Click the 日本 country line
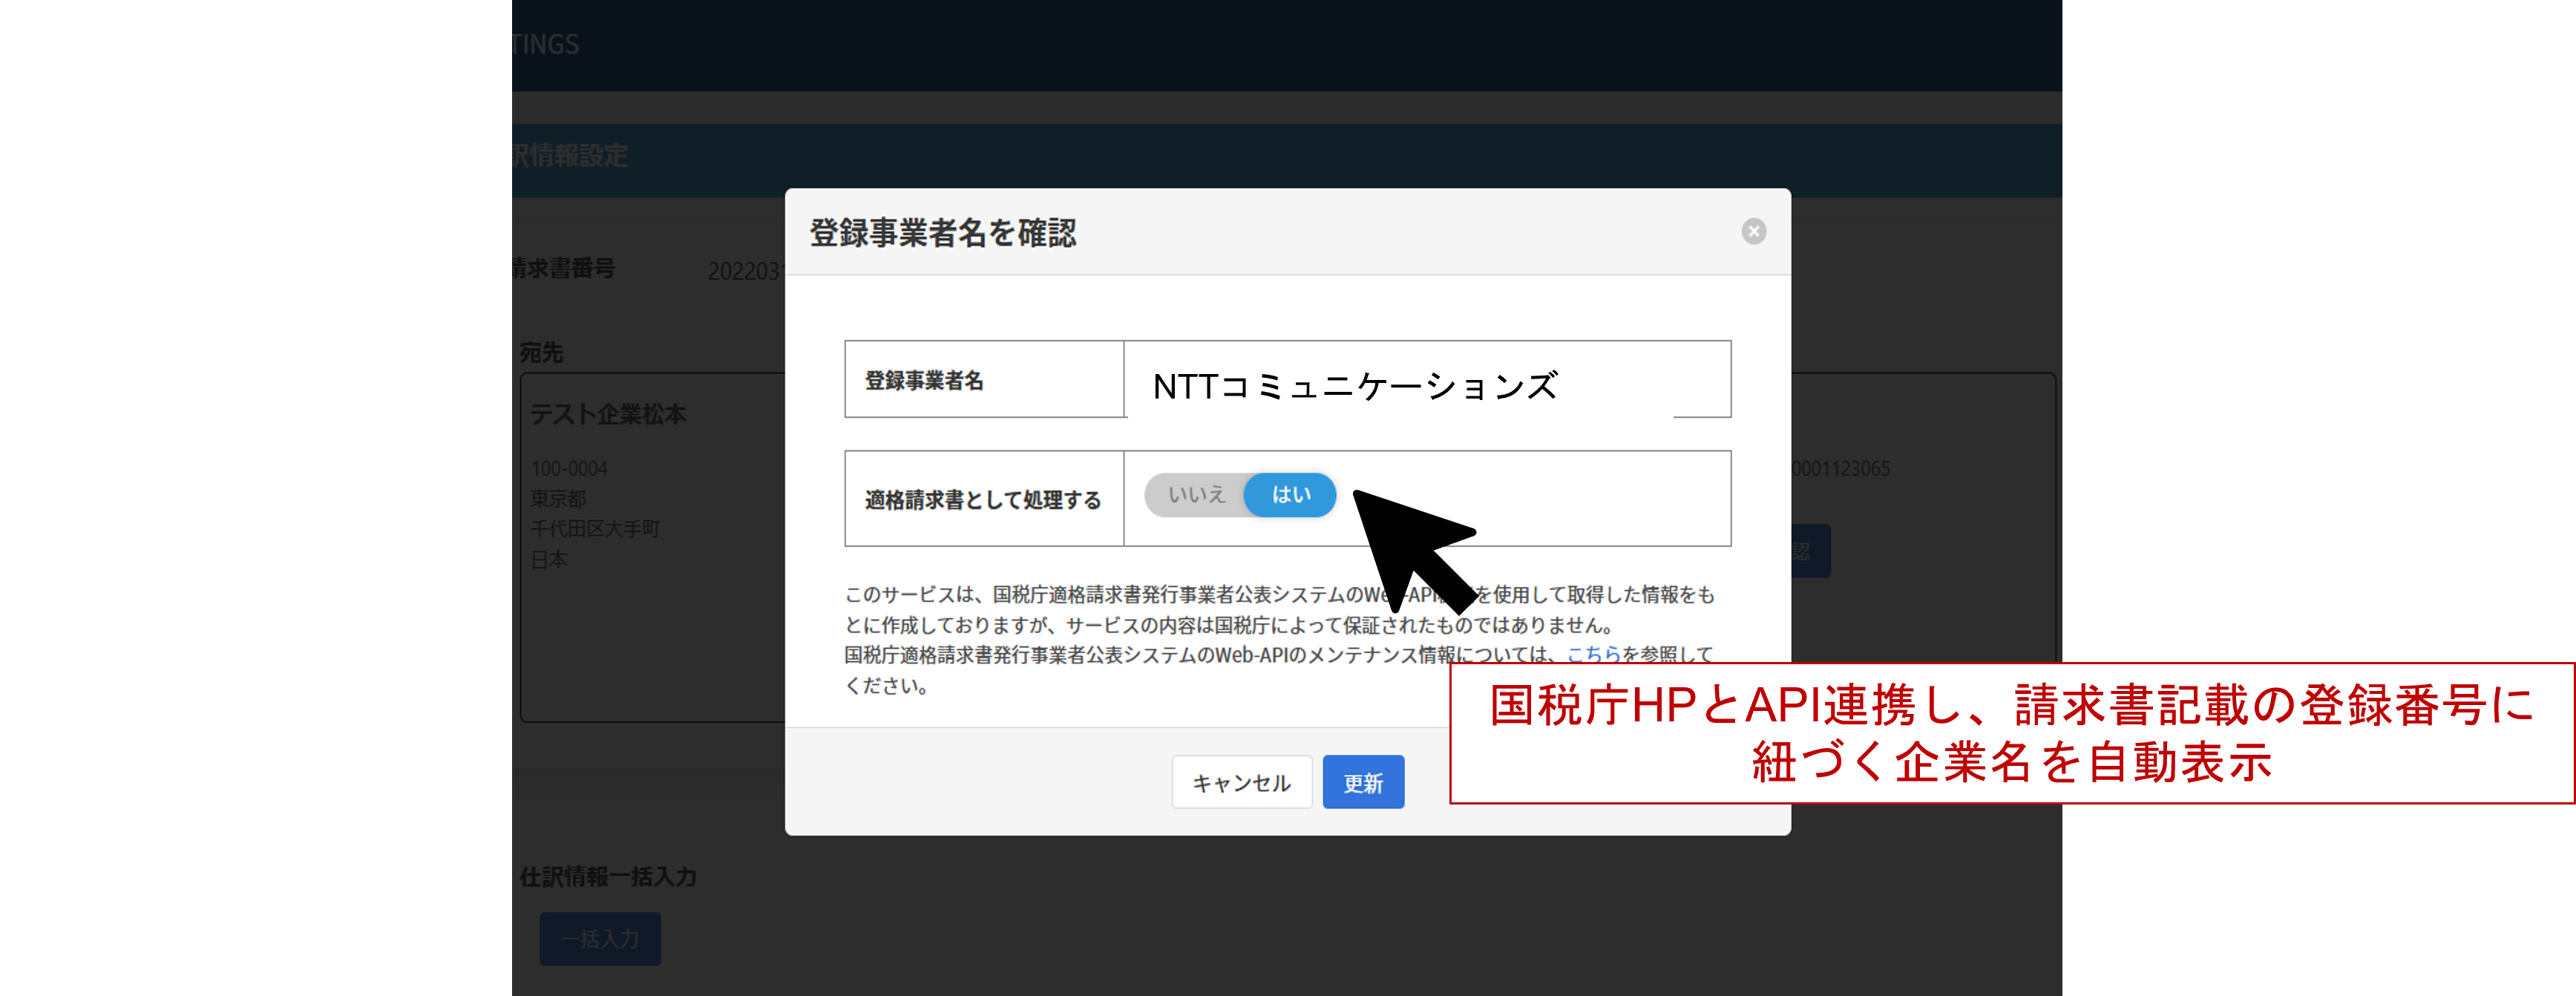 (549, 560)
